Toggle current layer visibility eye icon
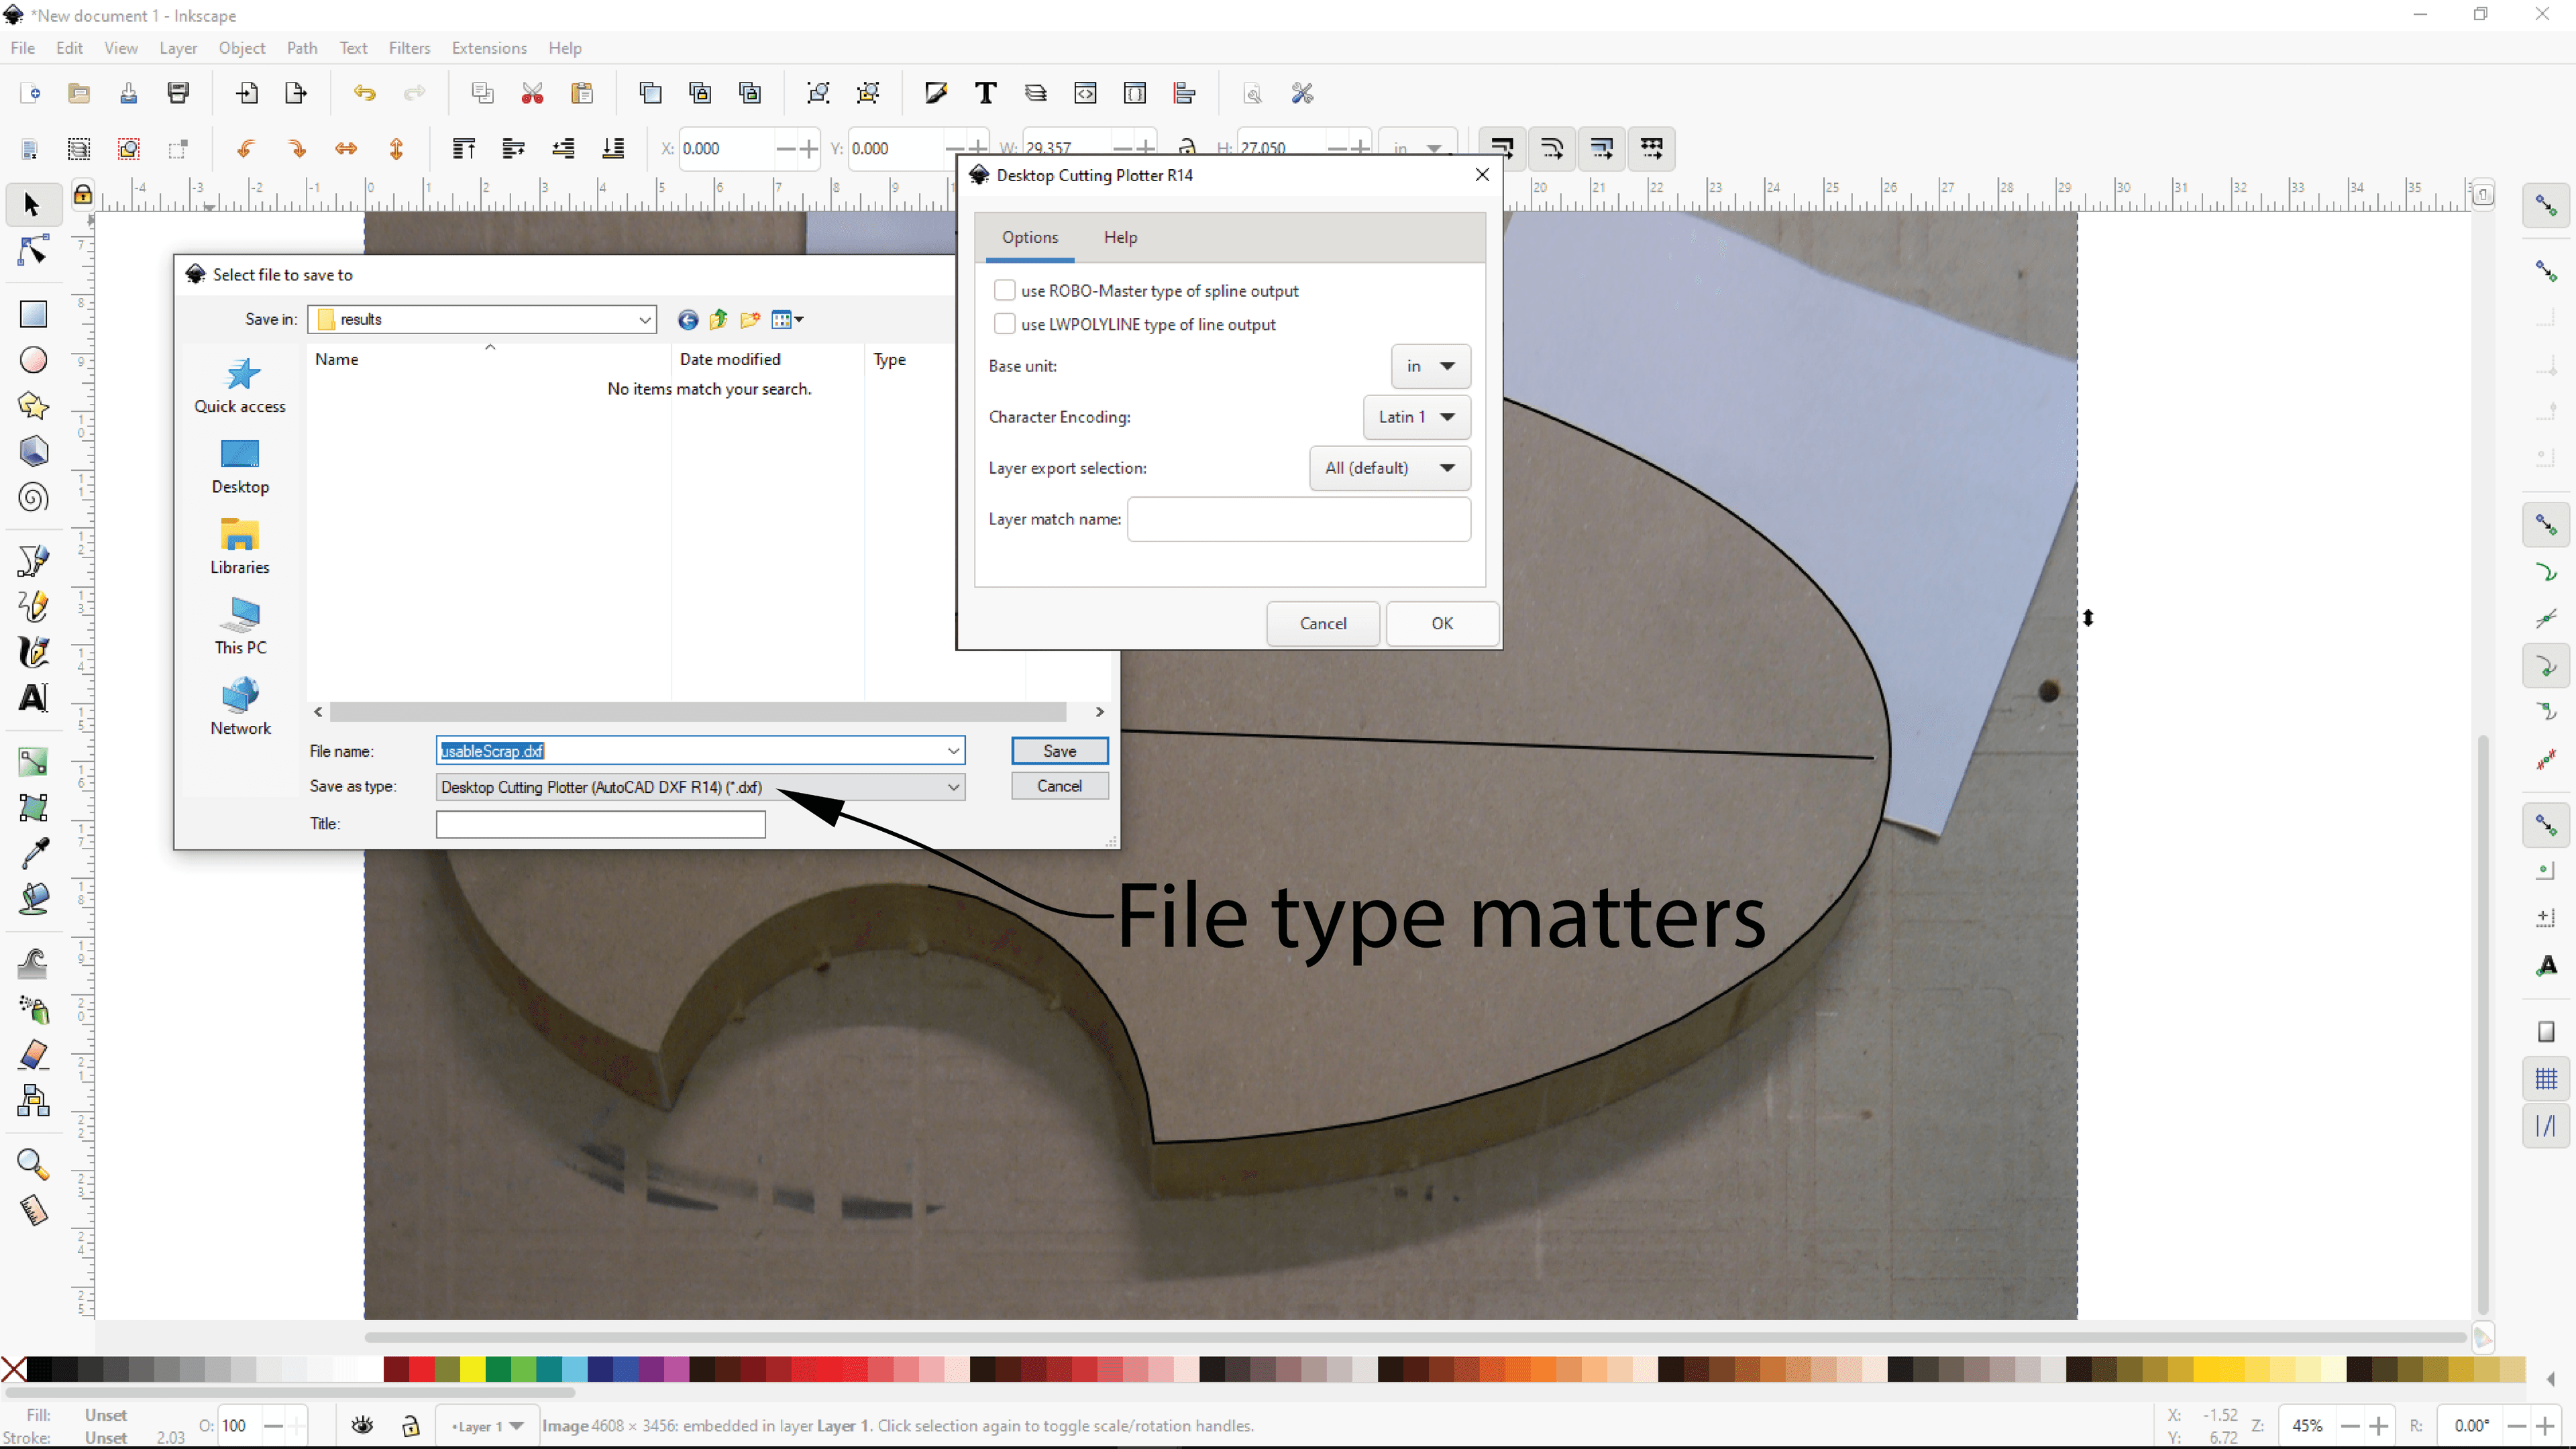Screen dimensions: 2576x1449 click(362, 1425)
